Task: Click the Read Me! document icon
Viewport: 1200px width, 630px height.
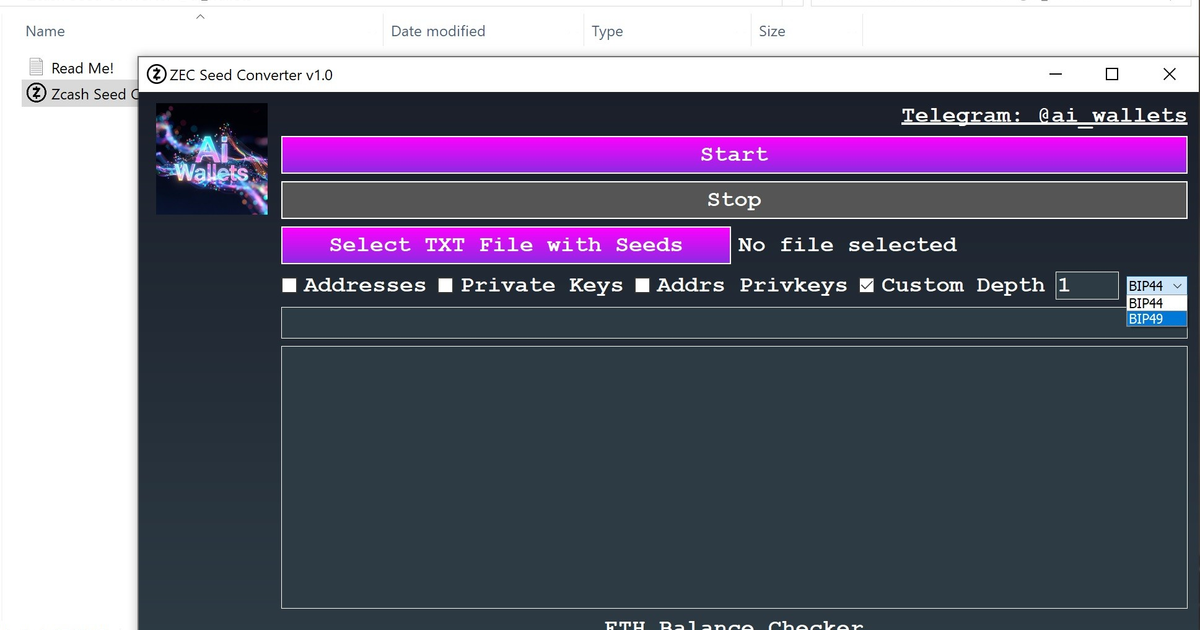Action: (x=36, y=68)
